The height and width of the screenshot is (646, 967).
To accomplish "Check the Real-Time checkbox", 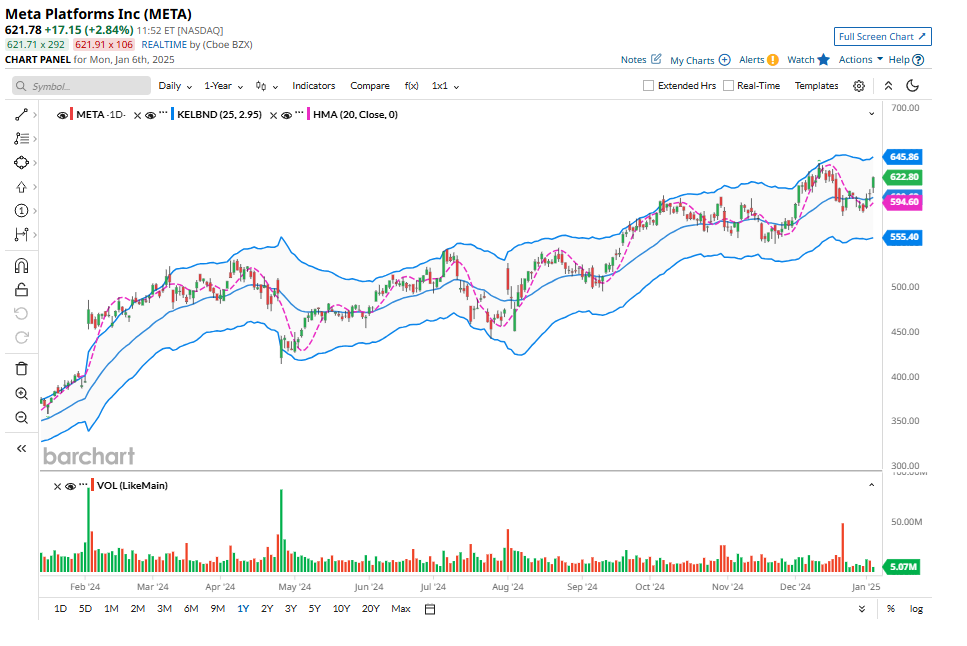I will tap(729, 86).
